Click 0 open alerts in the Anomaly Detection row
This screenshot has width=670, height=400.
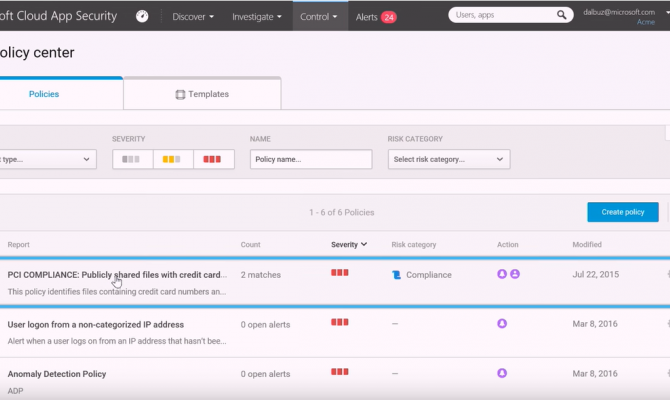[265, 374]
